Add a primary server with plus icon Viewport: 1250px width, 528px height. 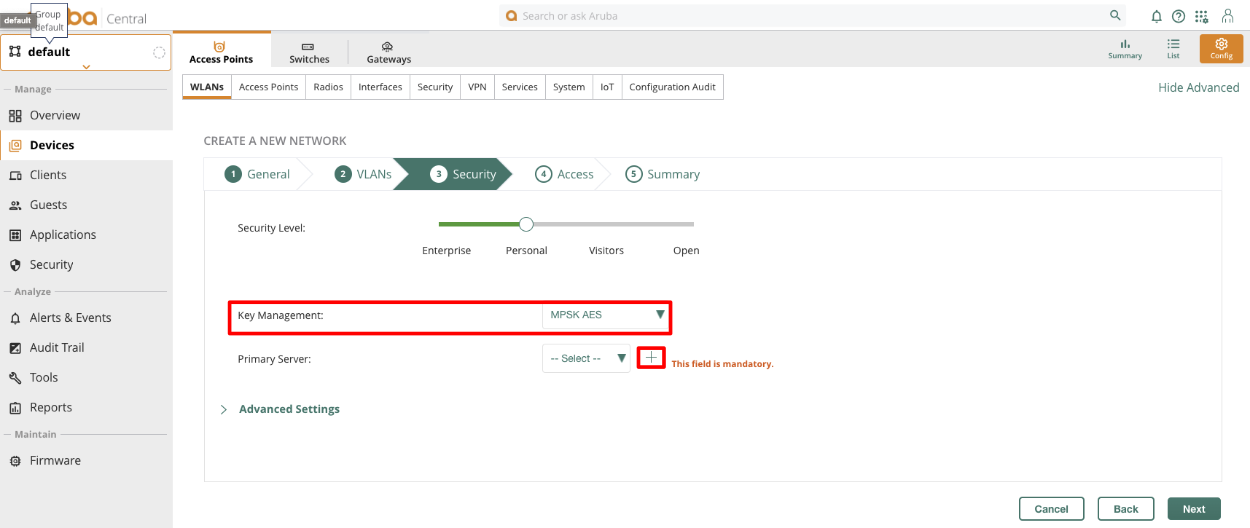[651, 358]
